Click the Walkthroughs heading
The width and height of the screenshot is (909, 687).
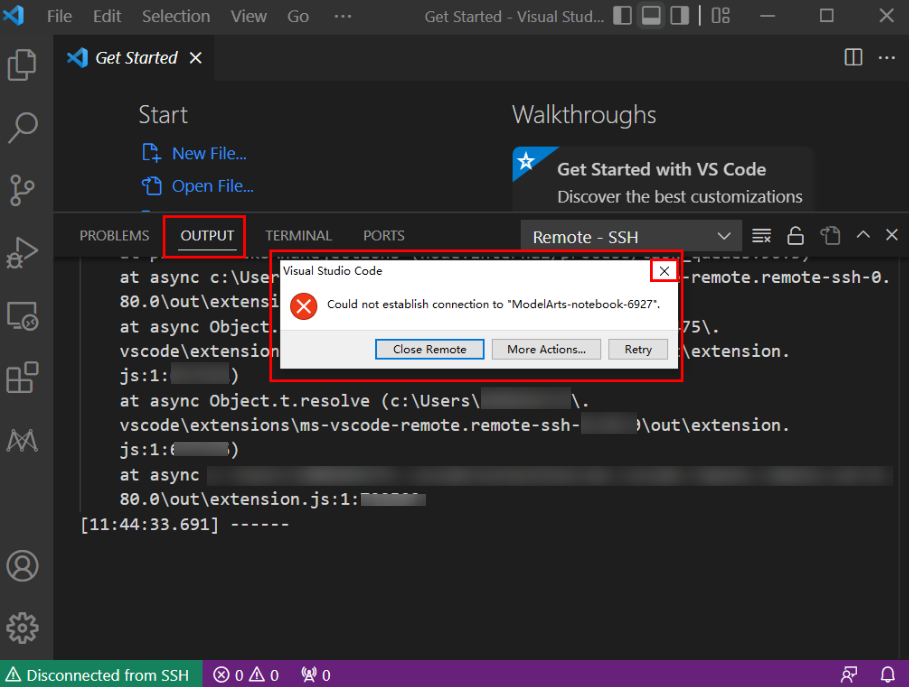[584, 115]
